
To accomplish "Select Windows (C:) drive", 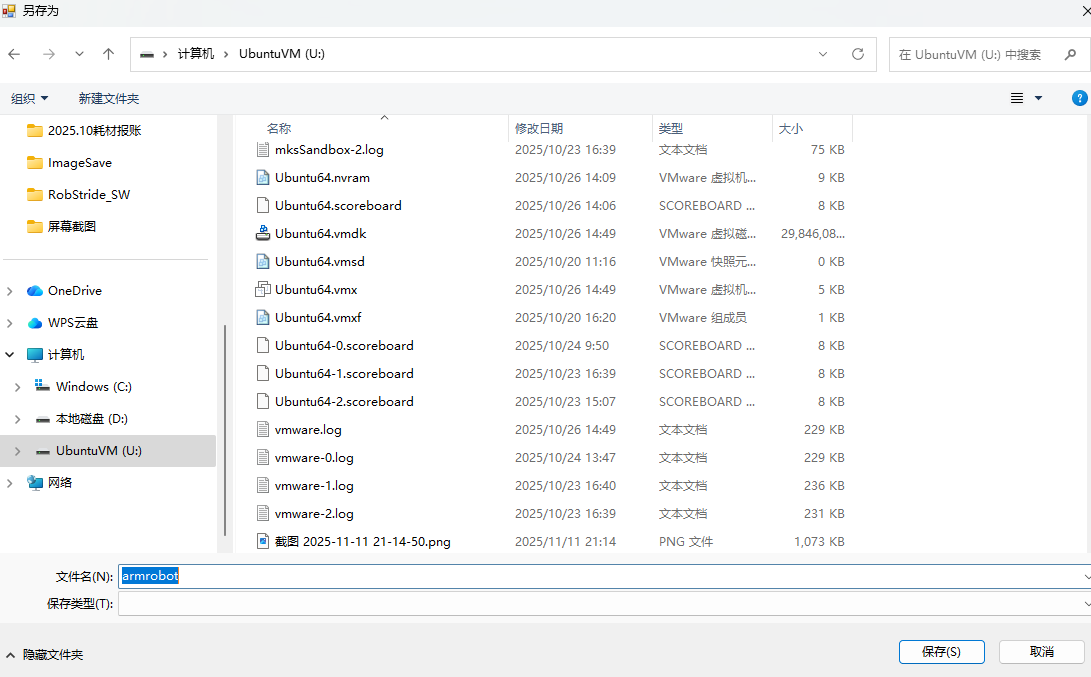I will 93,387.
